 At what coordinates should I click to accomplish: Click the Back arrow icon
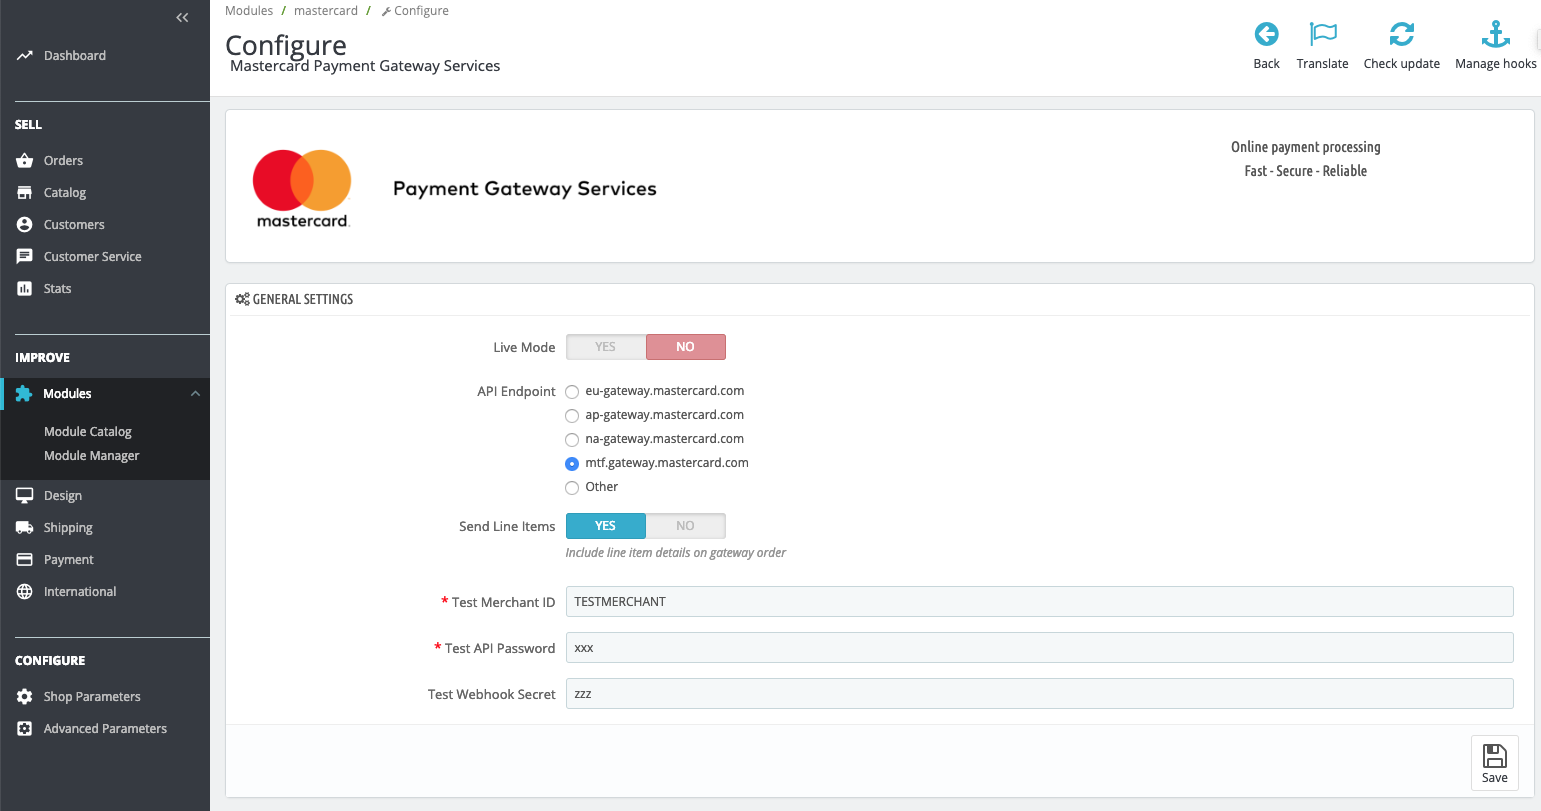coord(1266,34)
